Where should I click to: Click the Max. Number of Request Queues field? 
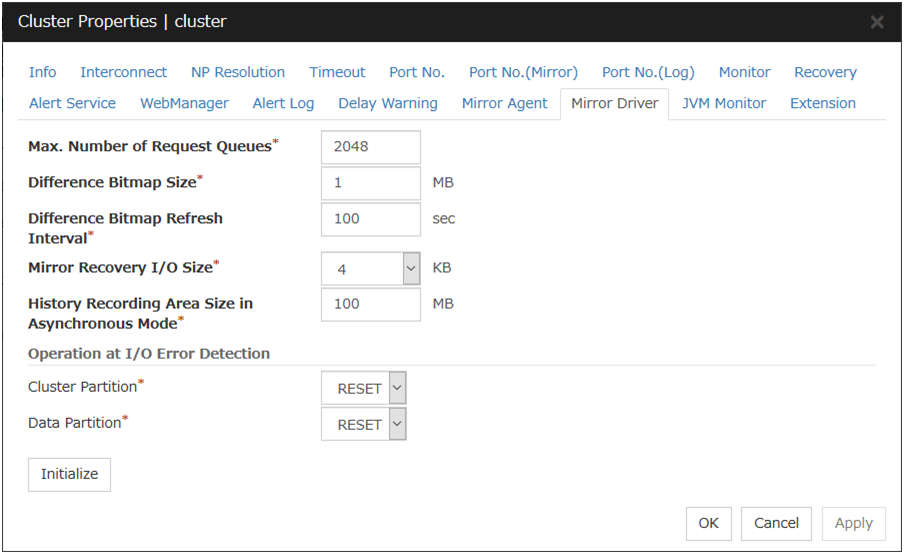pos(370,147)
